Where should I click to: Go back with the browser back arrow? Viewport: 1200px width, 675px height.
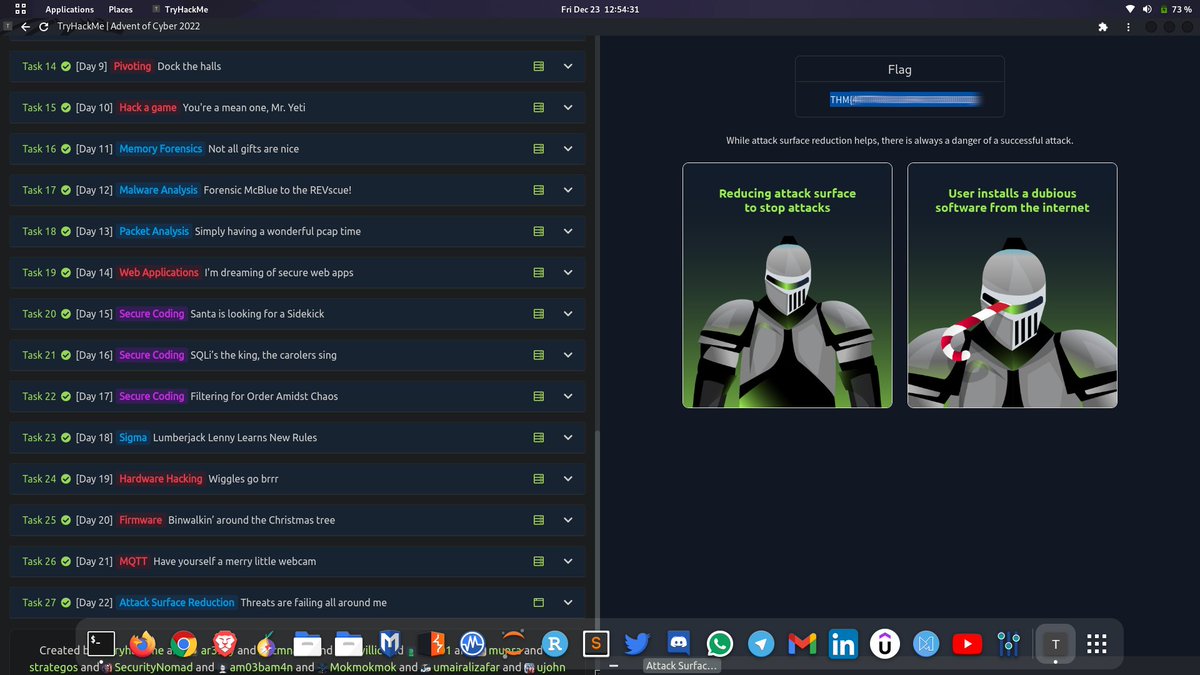(25, 27)
